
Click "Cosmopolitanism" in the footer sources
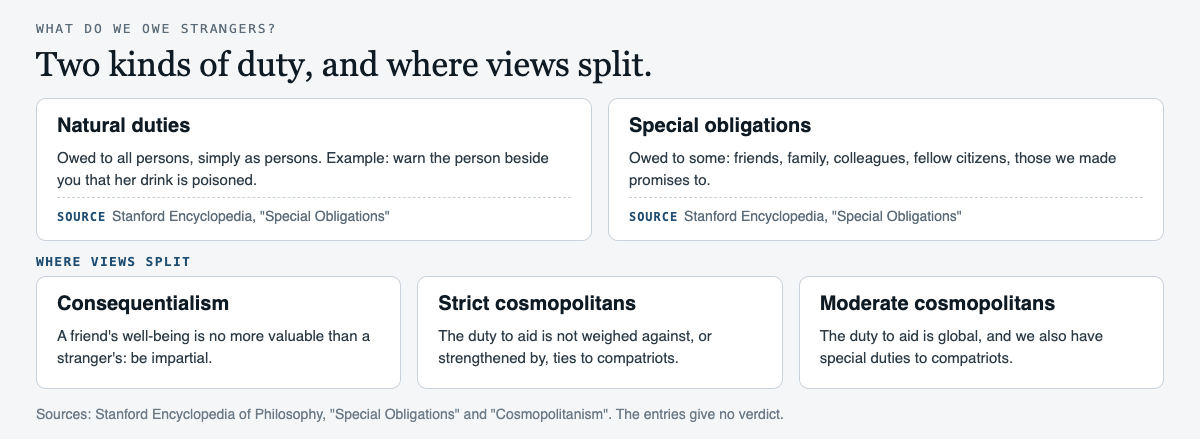point(551,413)
